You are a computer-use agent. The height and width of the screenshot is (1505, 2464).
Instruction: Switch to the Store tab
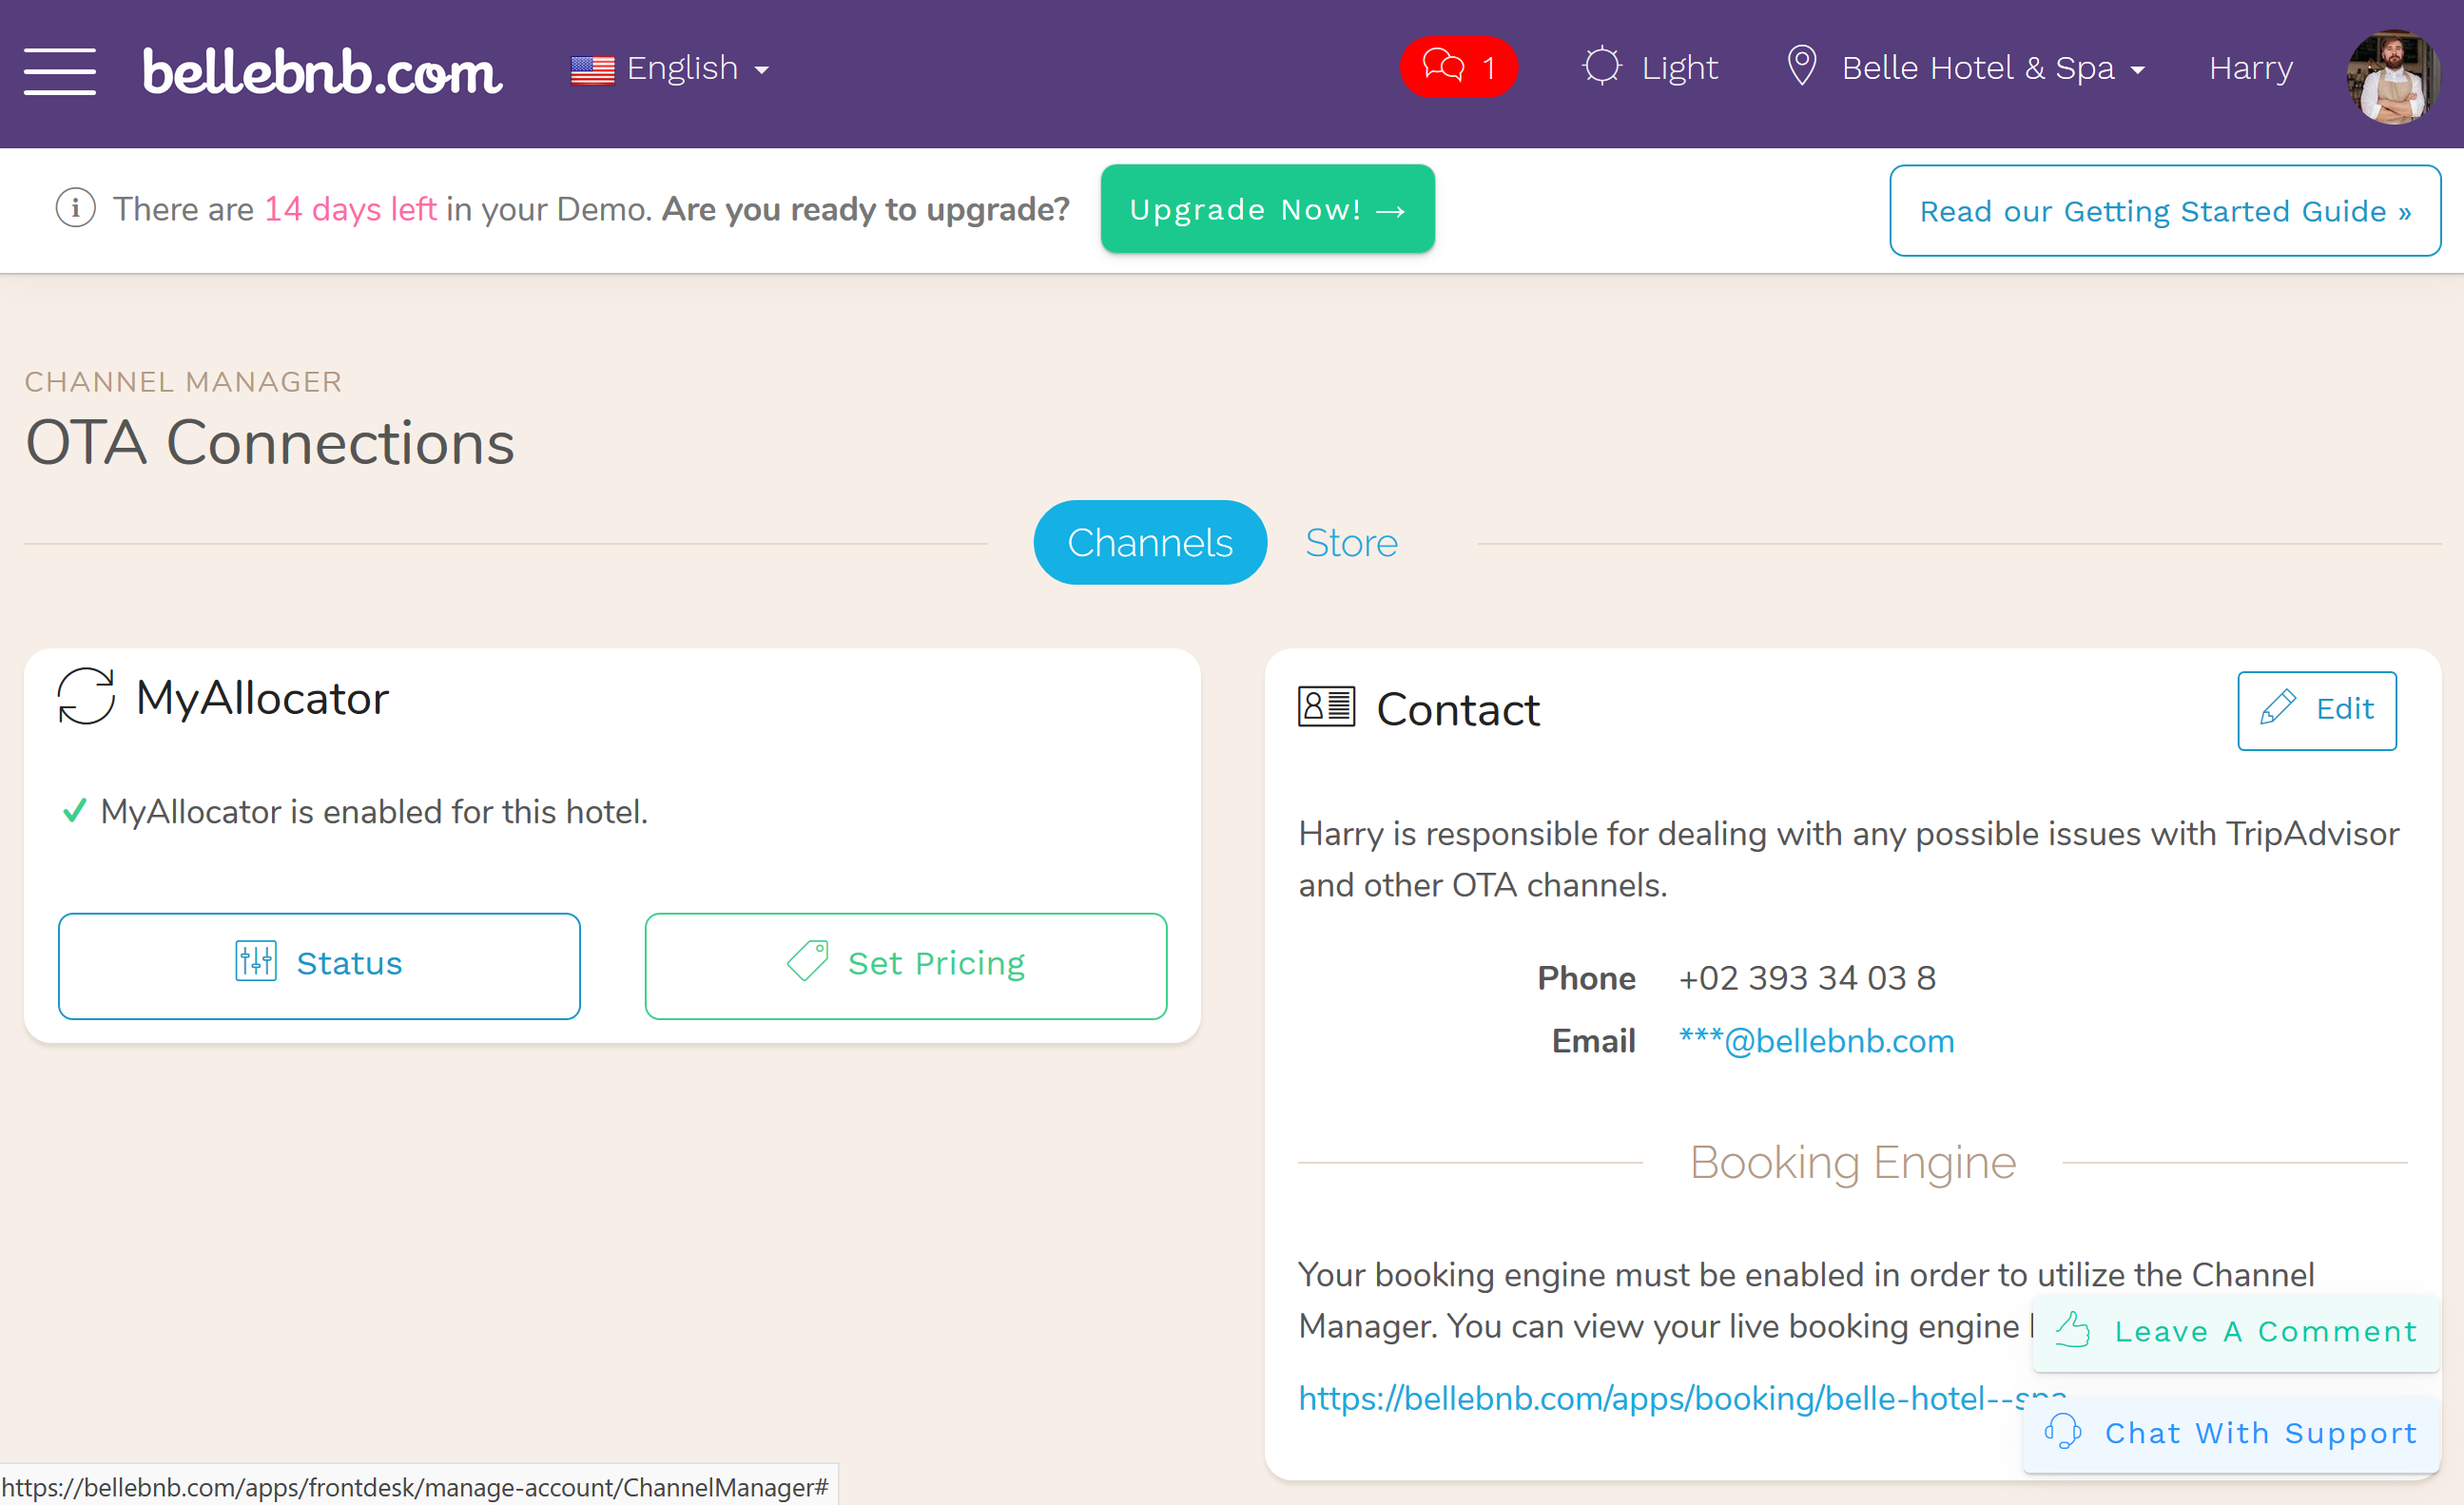pos(1349,542)
